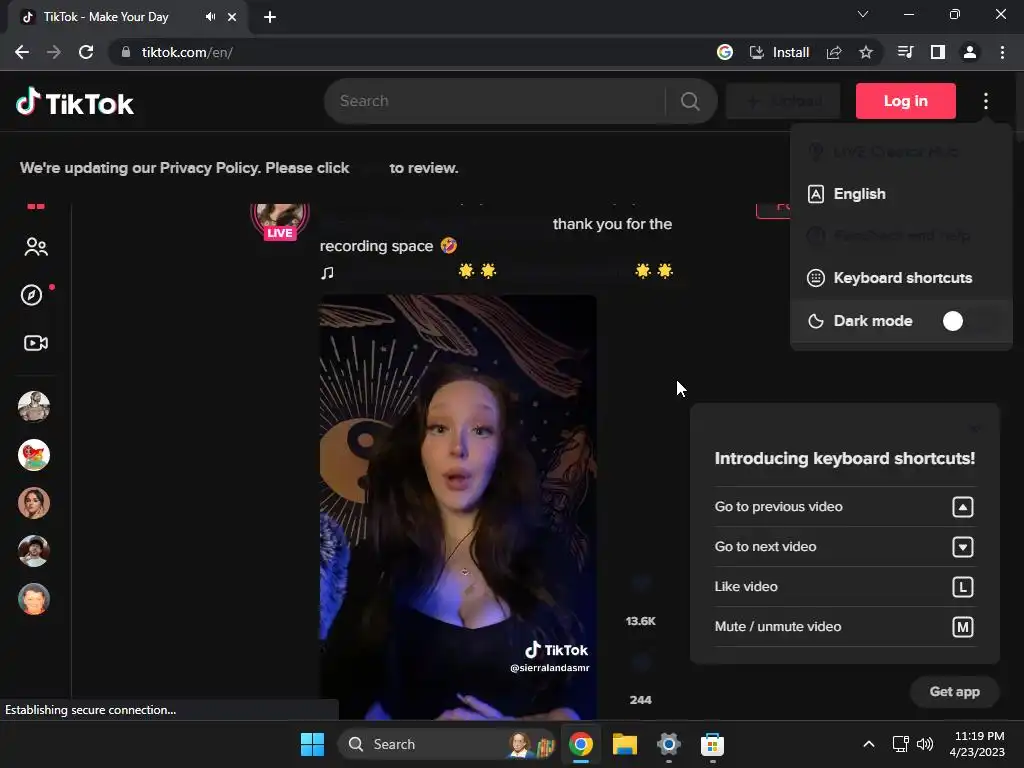The width and height of the screenshot is (1024, 768).
Task: Open the Chrome profile icon
Action: point(970,52)
